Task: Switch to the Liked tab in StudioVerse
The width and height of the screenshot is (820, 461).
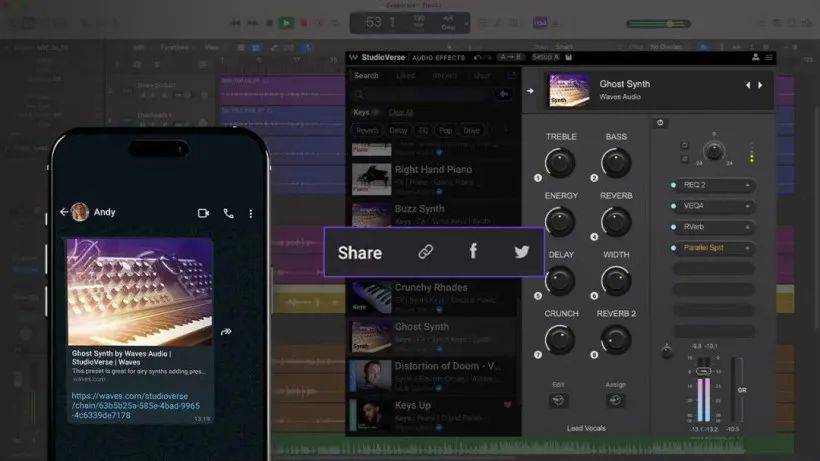Action: (x=405, y=76)
